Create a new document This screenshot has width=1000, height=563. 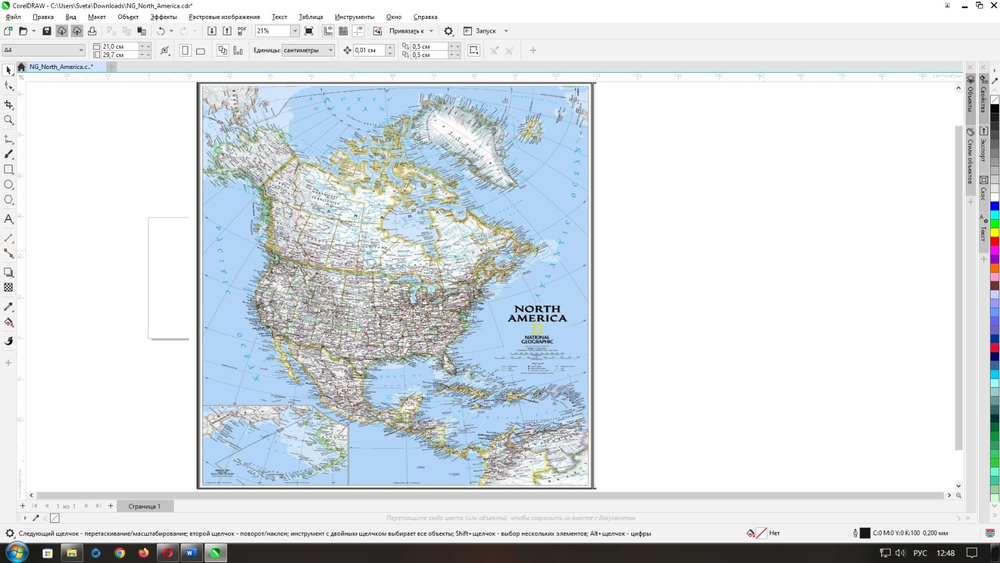pos(8,31)
